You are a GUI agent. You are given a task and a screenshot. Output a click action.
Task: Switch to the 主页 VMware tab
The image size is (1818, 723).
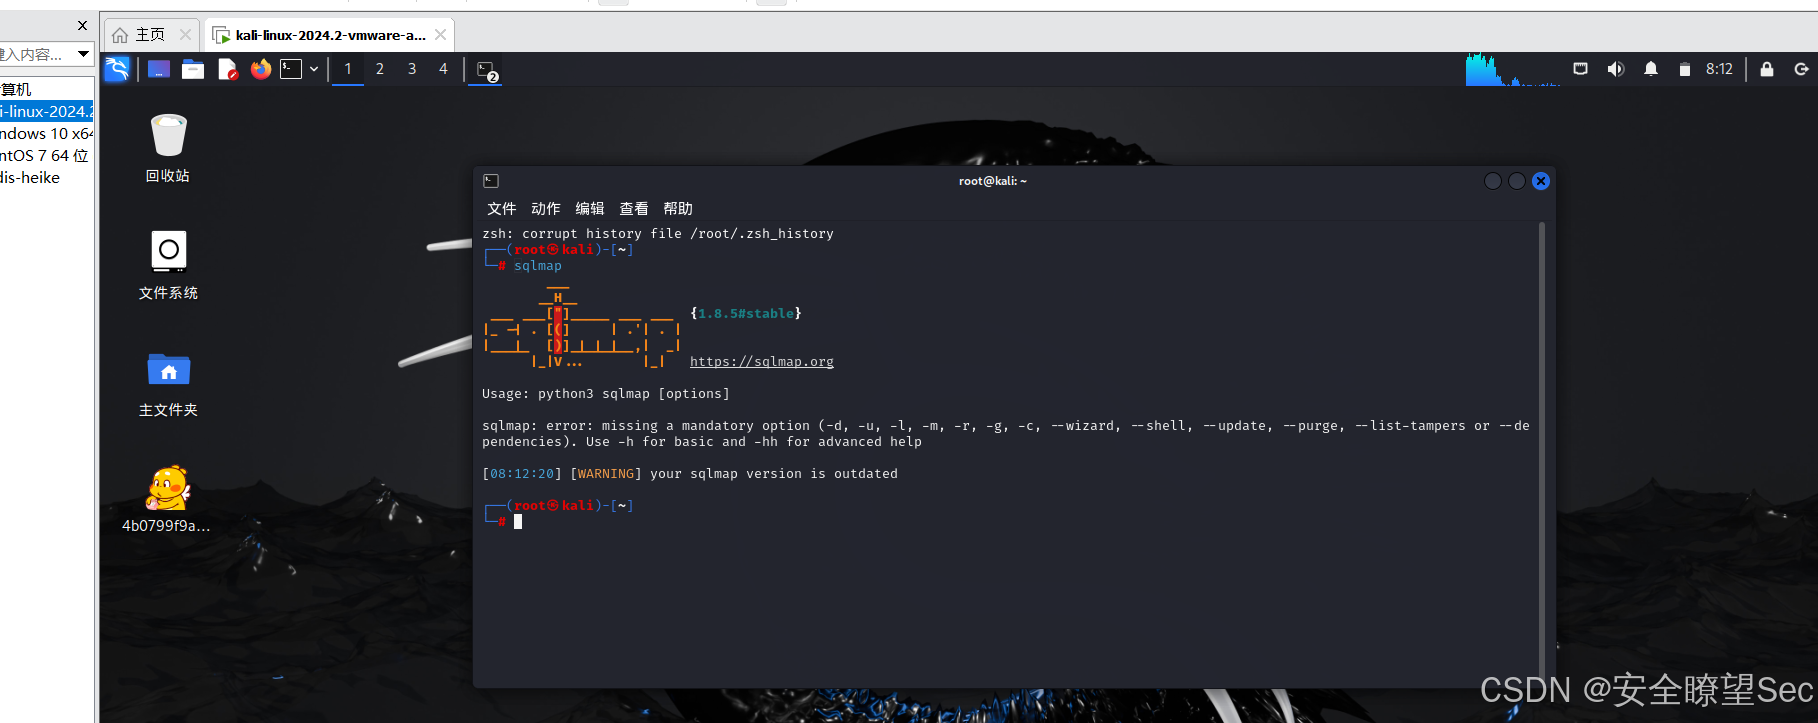coord(150,35)
